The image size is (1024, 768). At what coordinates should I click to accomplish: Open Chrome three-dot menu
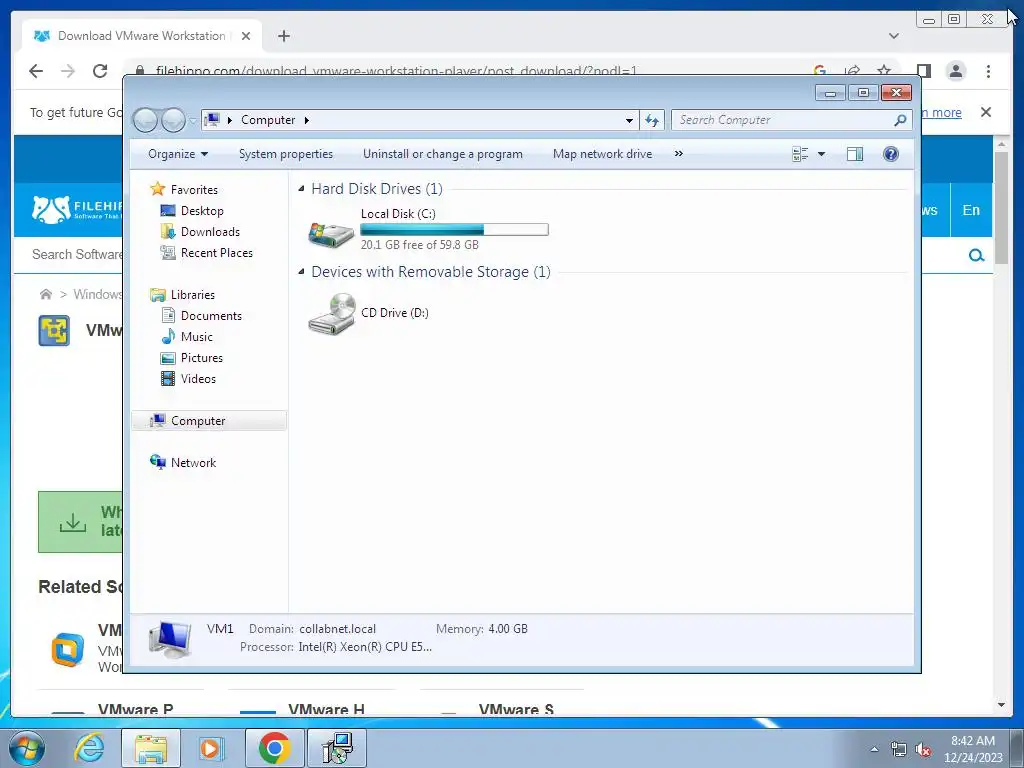[988, 71]
